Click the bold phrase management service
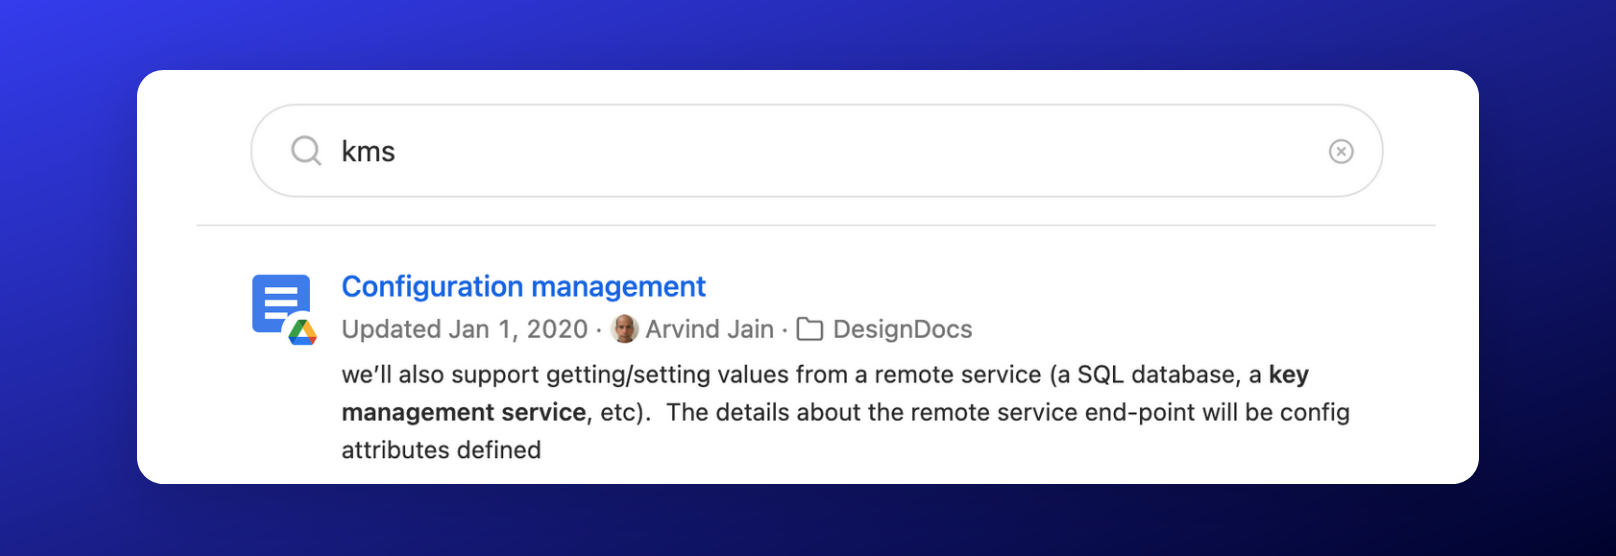The height and width of the screenshot is (556, 1616). [463, 412]
